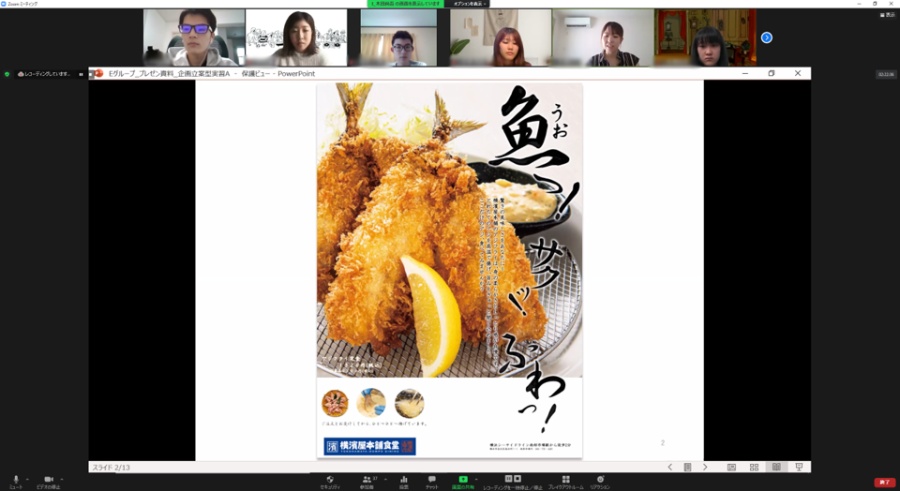Select first participant's video thumbnail with glasses
Viewport: 900px width, 491px height.
[194, 37]
